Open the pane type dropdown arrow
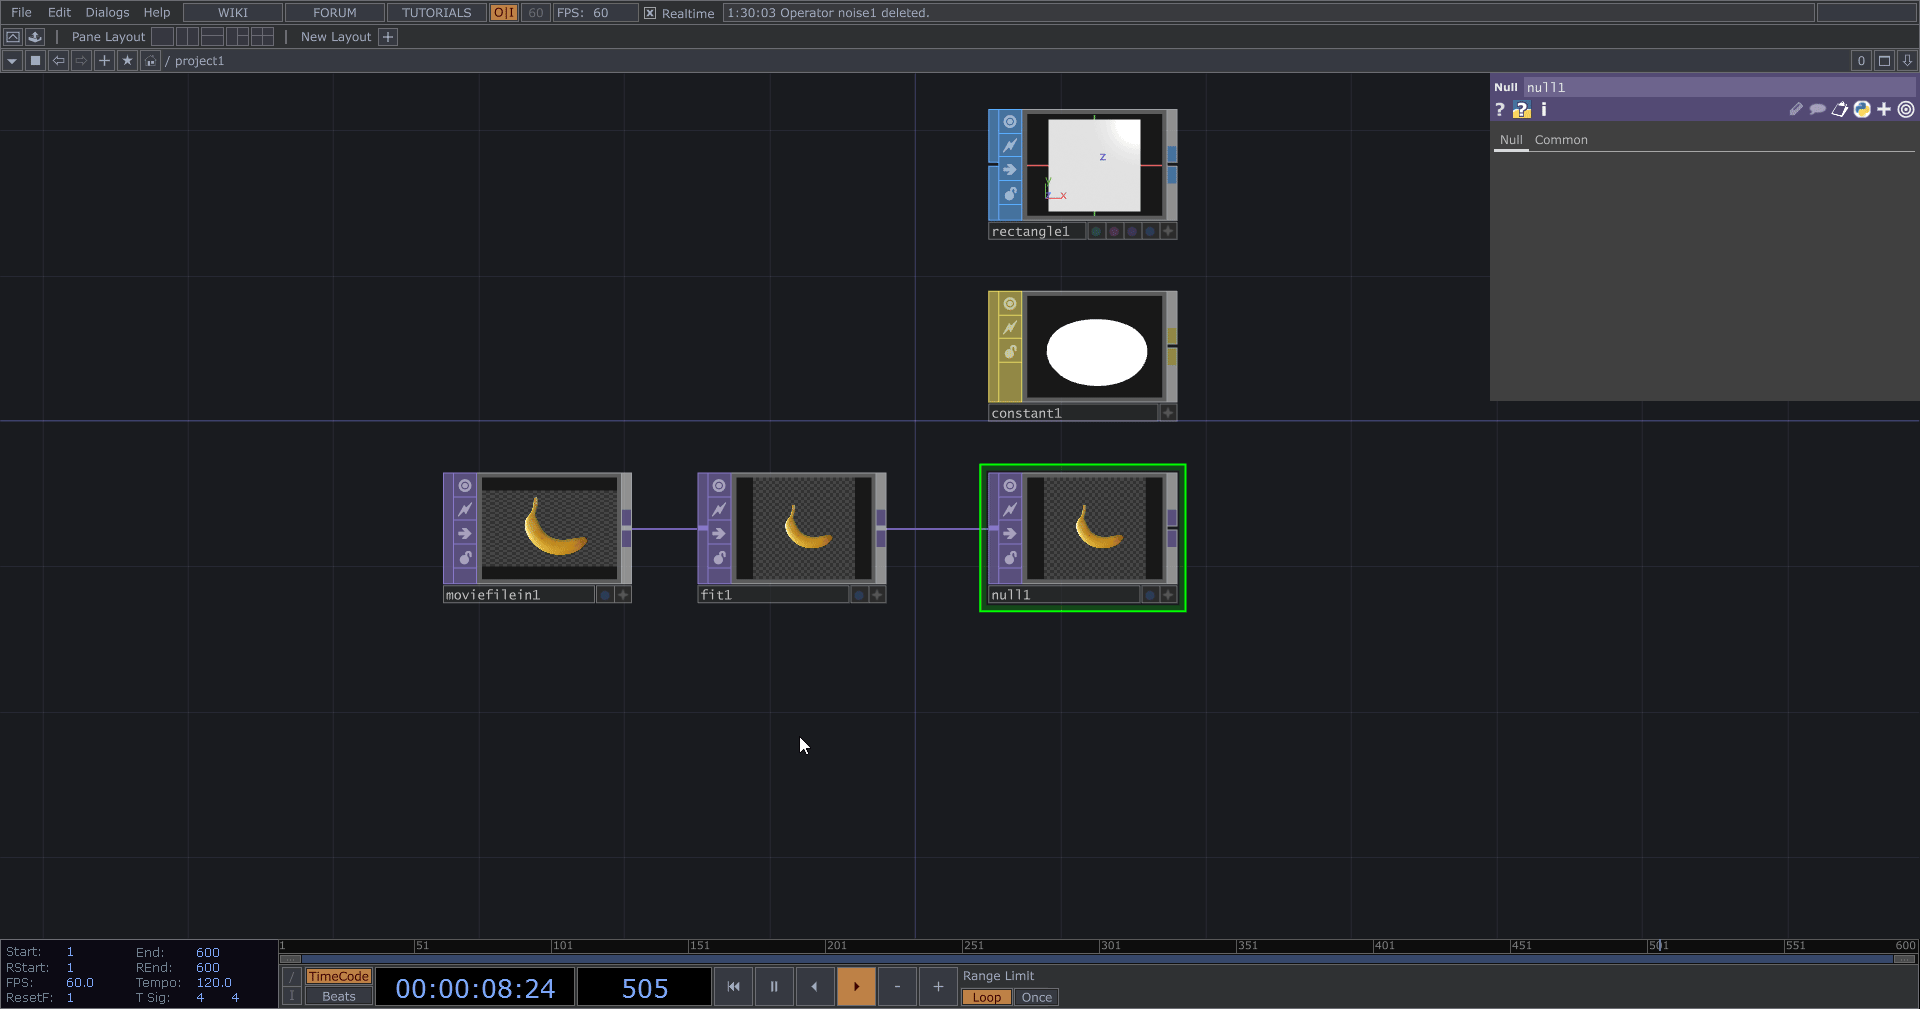The width and height of the screenshot is (1920, 1009). pos(12,61)
